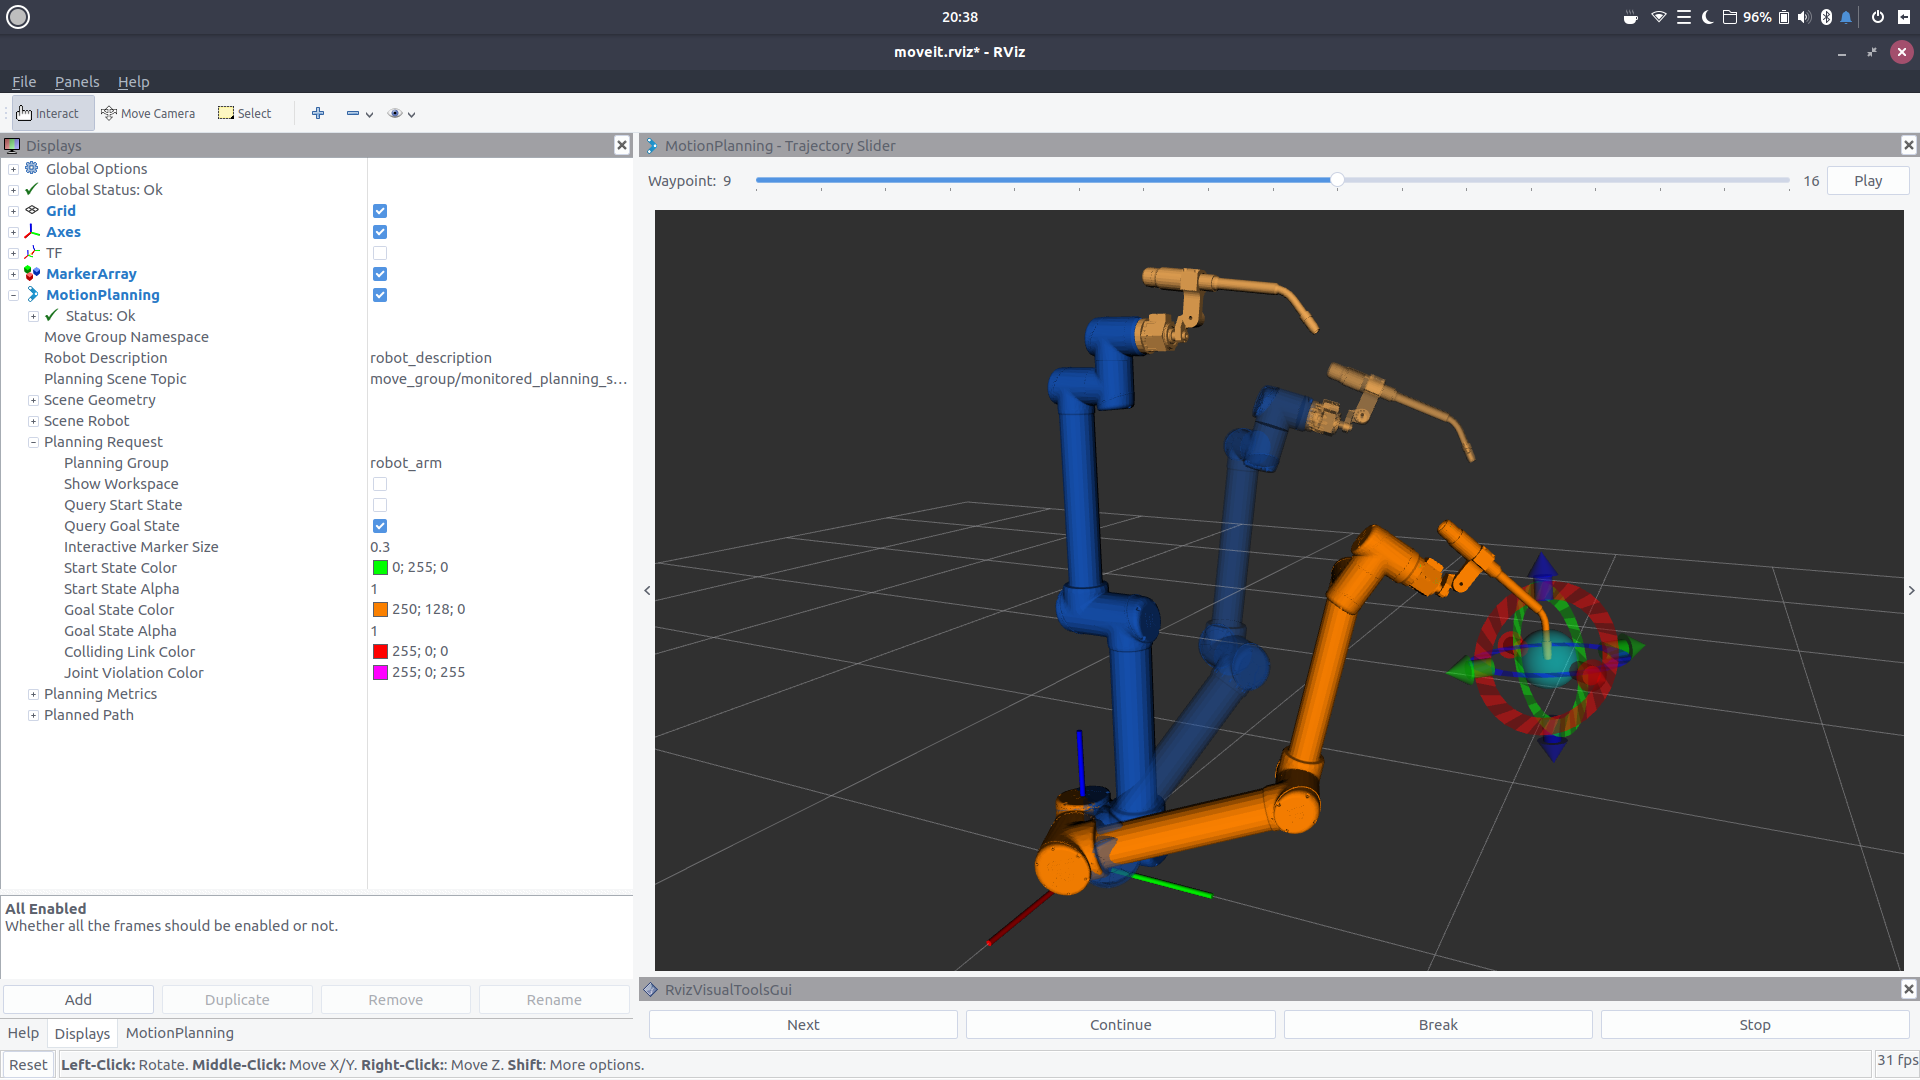Select the Move Camera tool

click(x=148, y=113)
